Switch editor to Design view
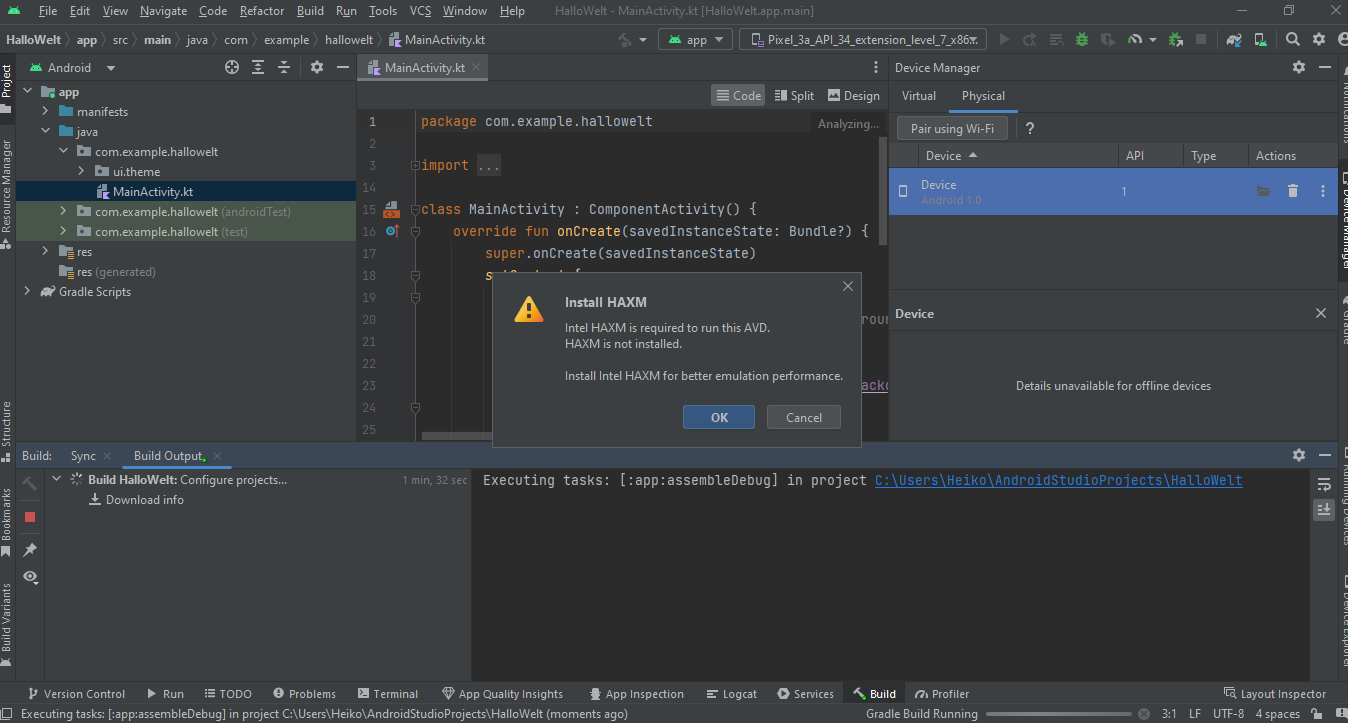 tap(854, 95)
